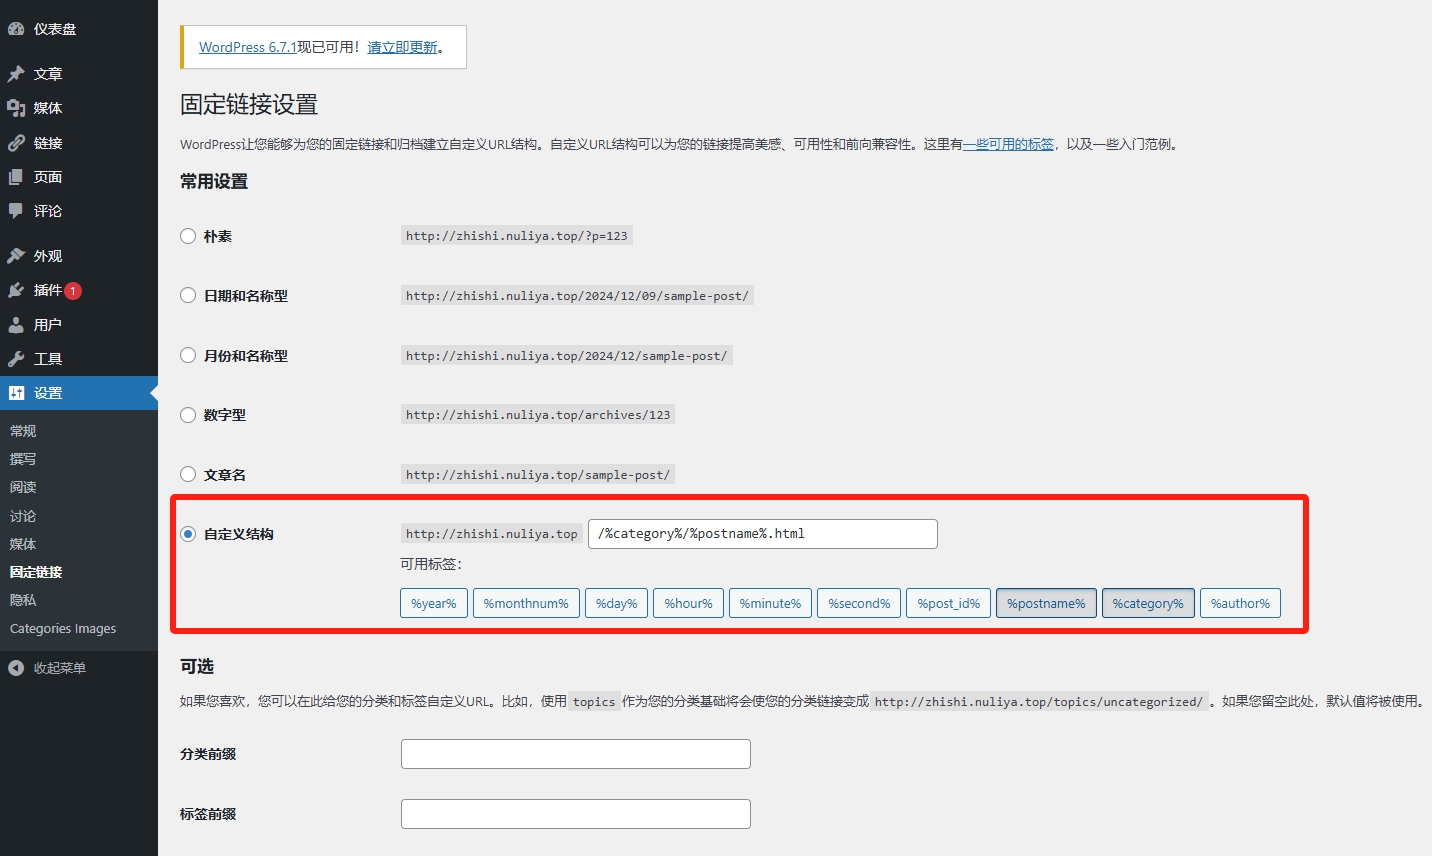Open 设置 menu item
The height and width of the screenshot is (856, 1432).
[79, 393]
